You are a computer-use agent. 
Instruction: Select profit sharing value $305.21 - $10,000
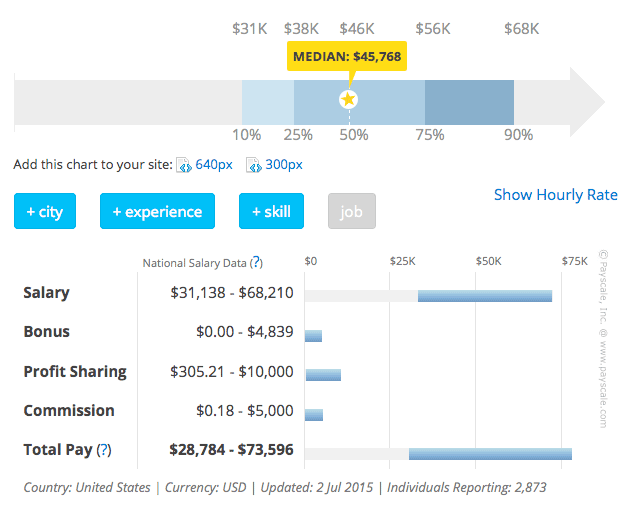[232, 372]
